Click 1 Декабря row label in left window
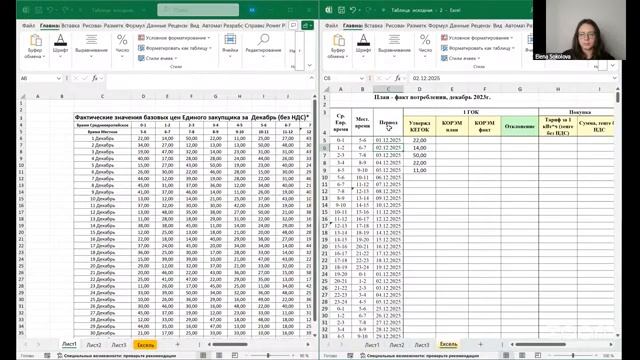640x360 pixels. (x=102, y=138)
